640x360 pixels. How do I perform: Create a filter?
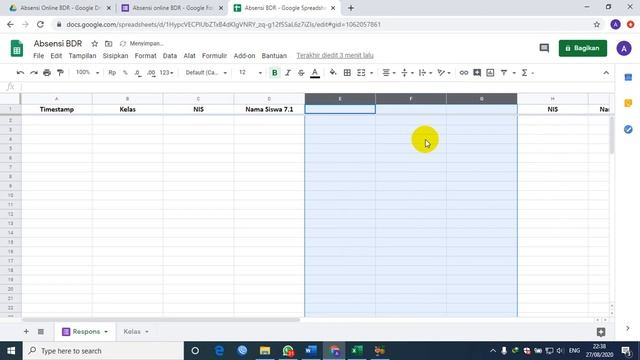point(504,73)
